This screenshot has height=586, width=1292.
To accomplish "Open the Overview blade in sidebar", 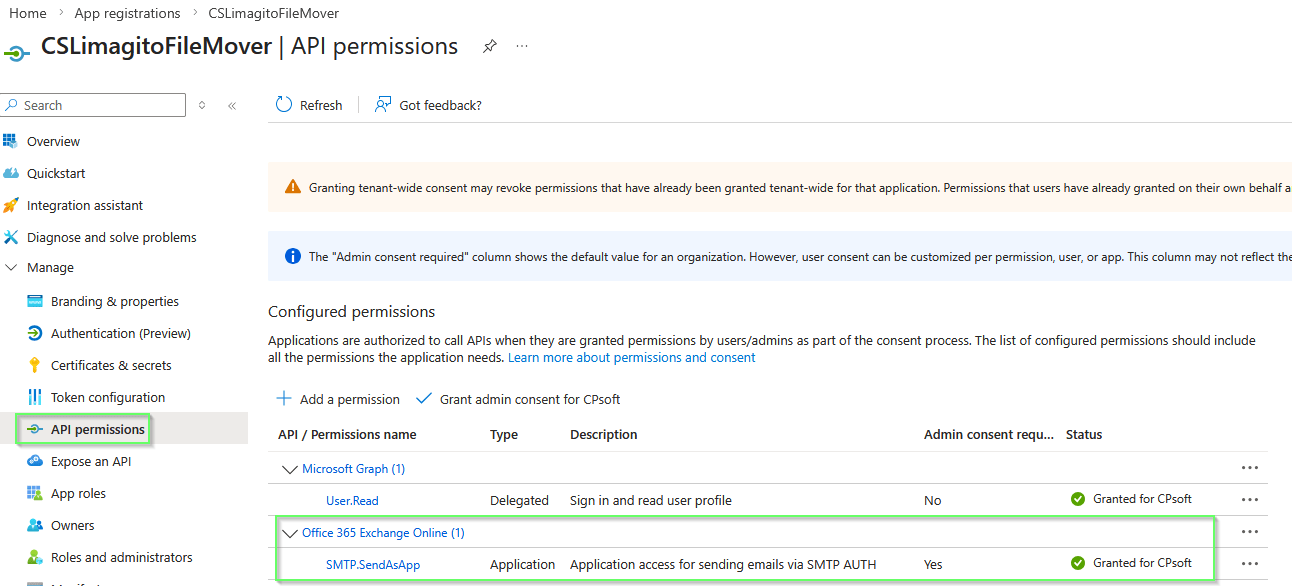I will (54, 141).
